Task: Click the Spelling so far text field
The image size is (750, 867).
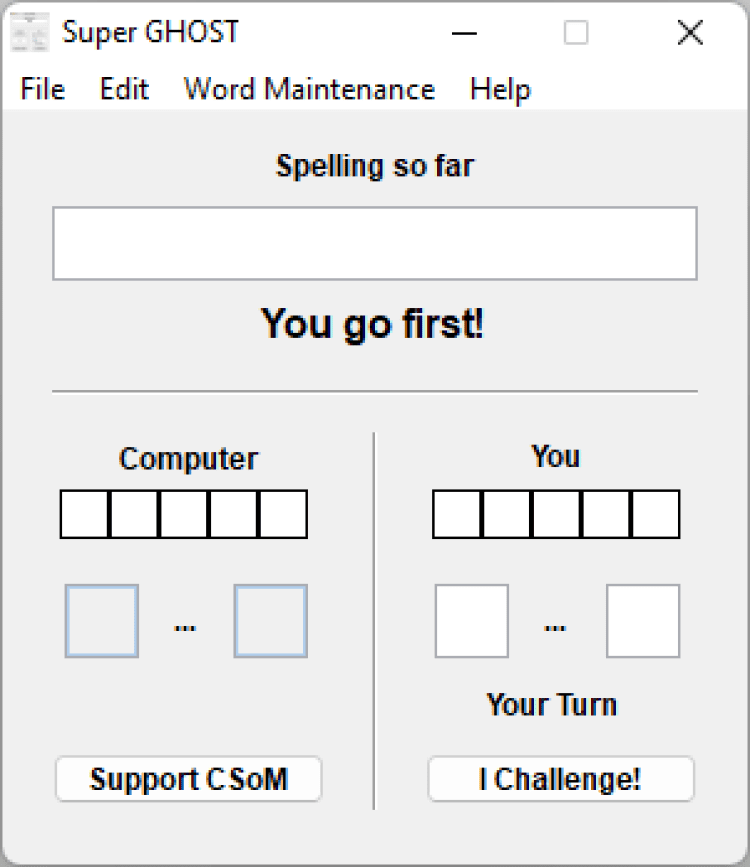Action: [x=374, y=244]
